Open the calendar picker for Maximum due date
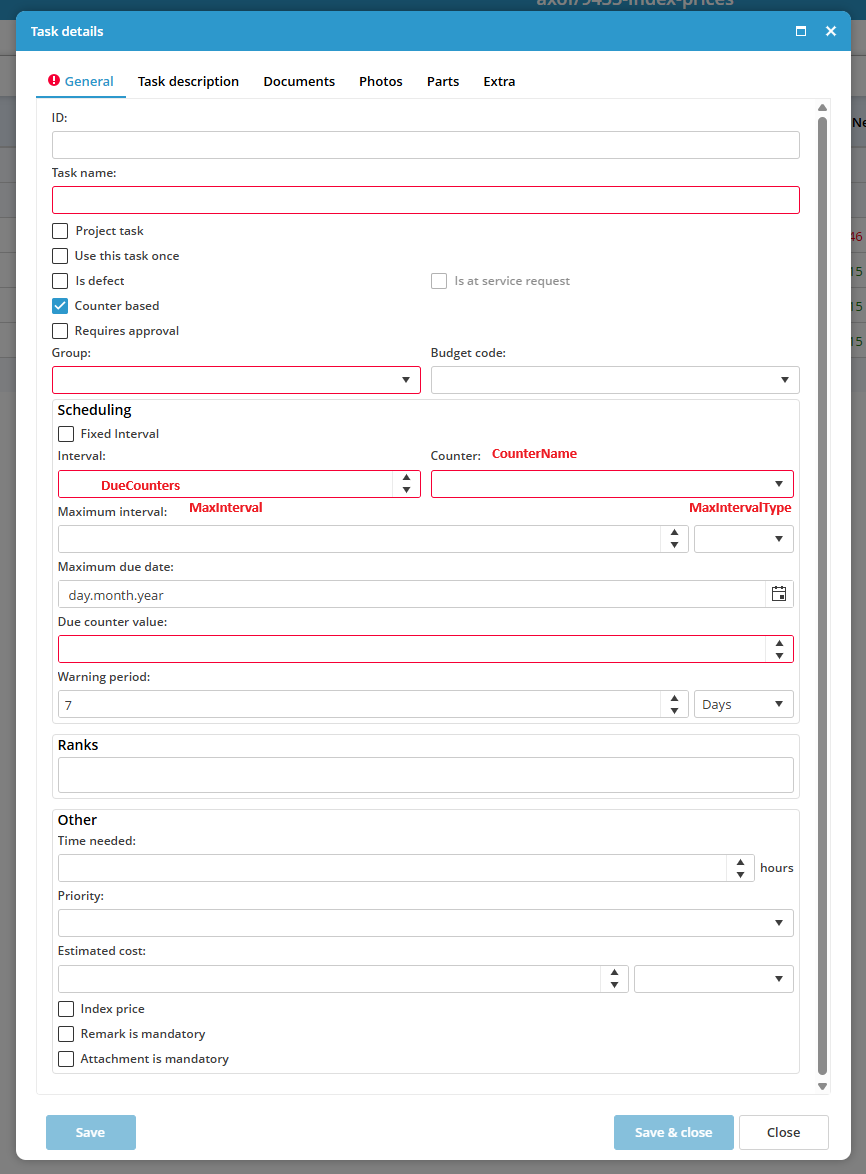This screenshot has width=866, height=1174. 778,594
